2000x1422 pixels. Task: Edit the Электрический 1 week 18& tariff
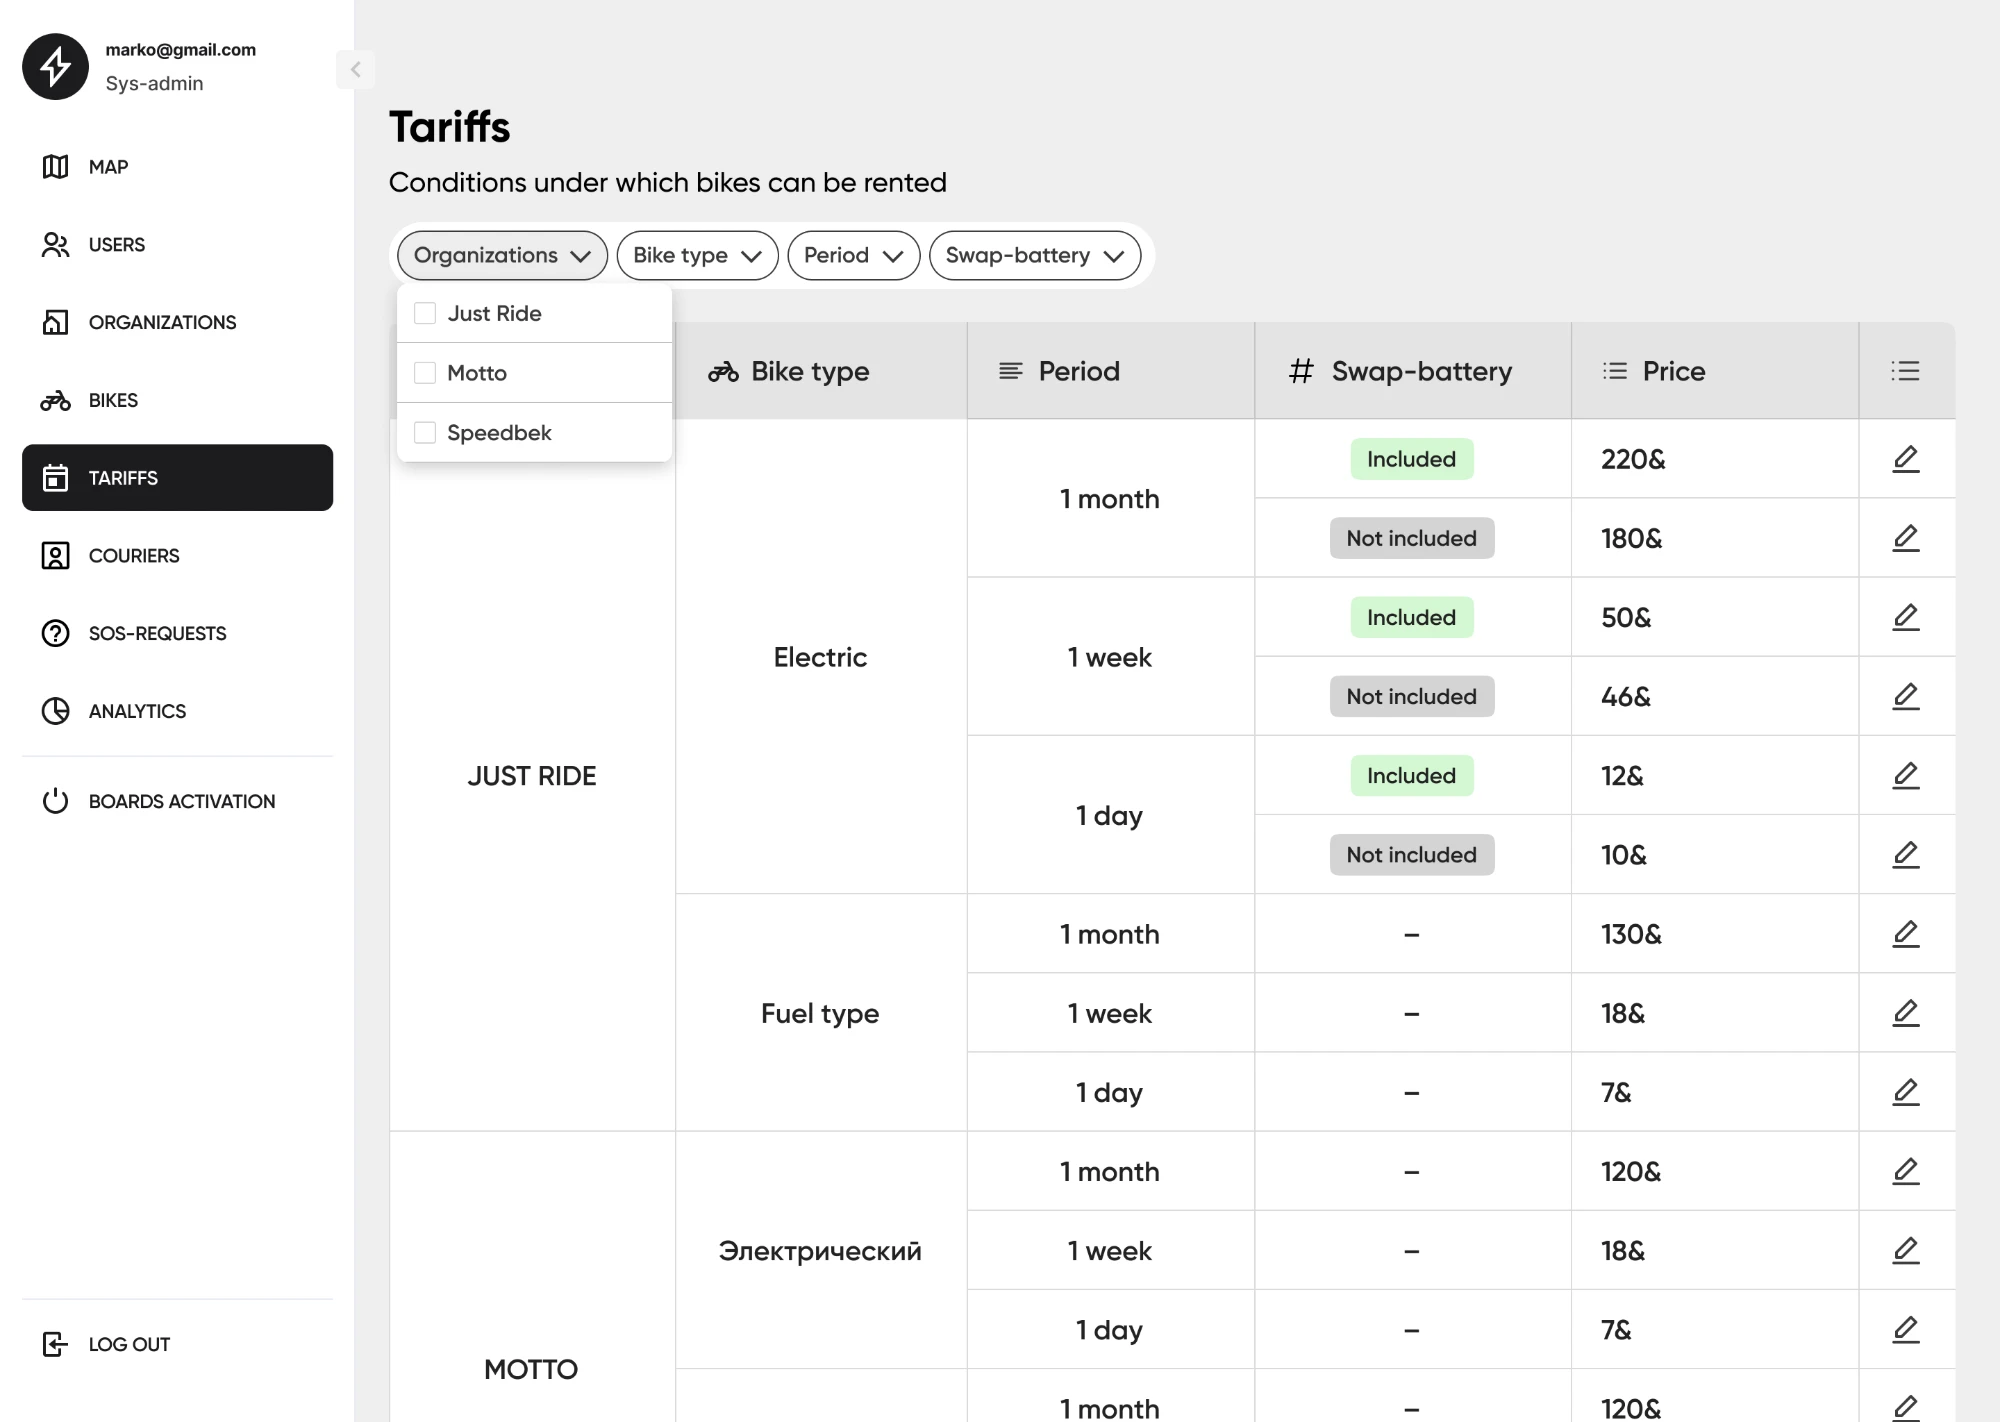(x=1906, y=1251)
